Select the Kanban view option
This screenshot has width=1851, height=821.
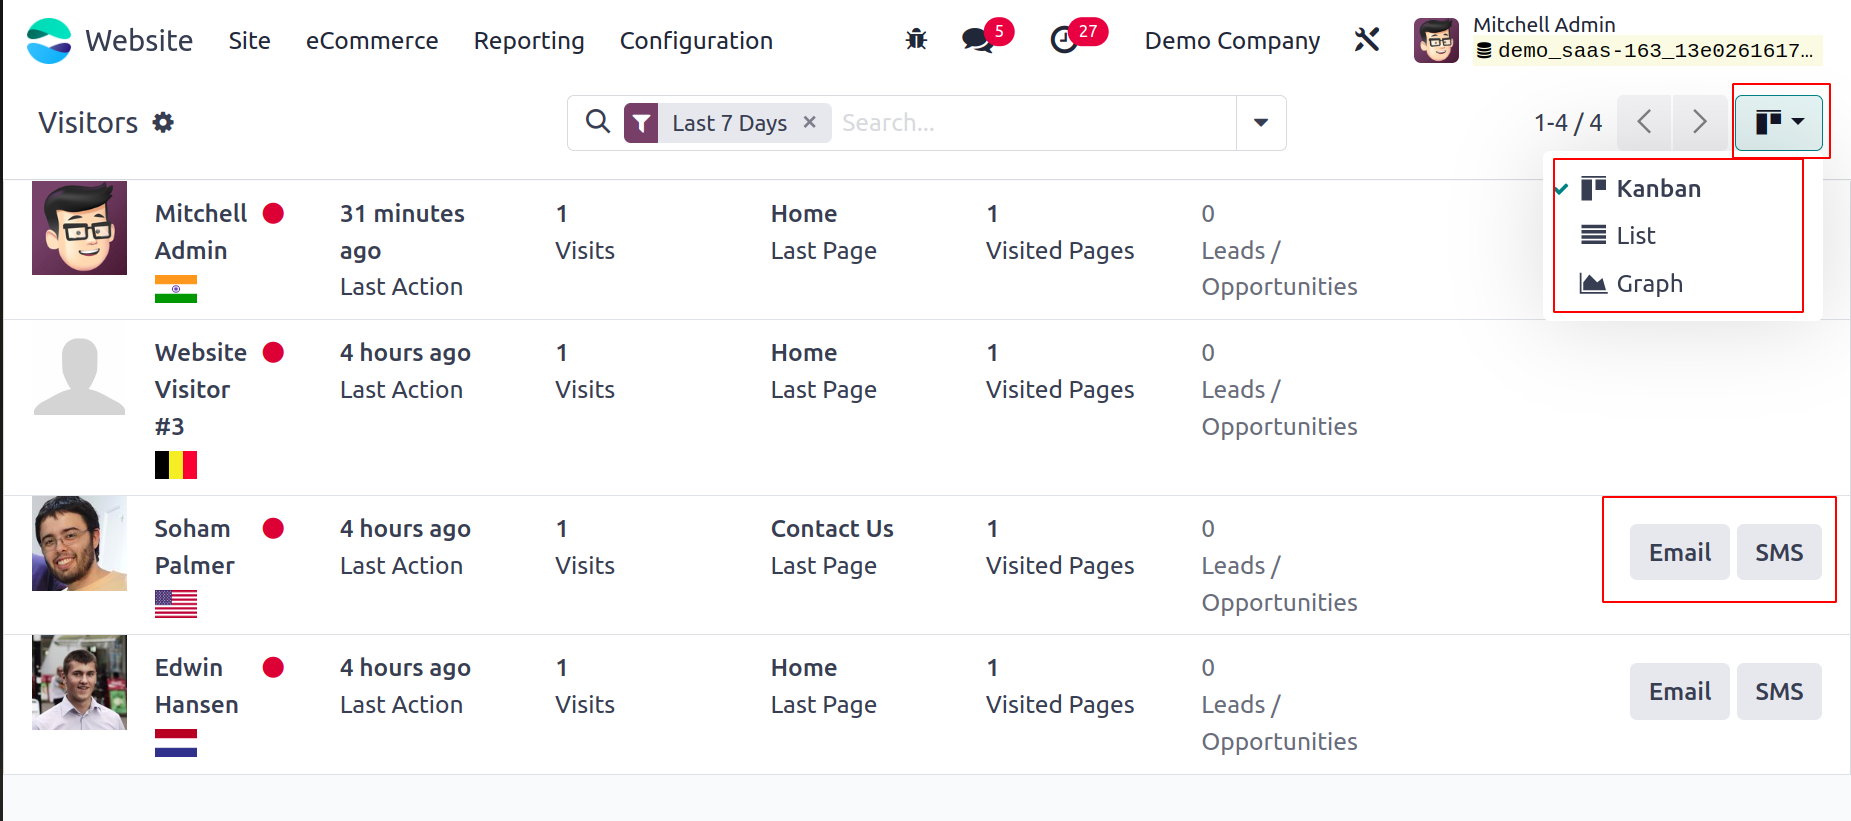tap(1658, 188)
